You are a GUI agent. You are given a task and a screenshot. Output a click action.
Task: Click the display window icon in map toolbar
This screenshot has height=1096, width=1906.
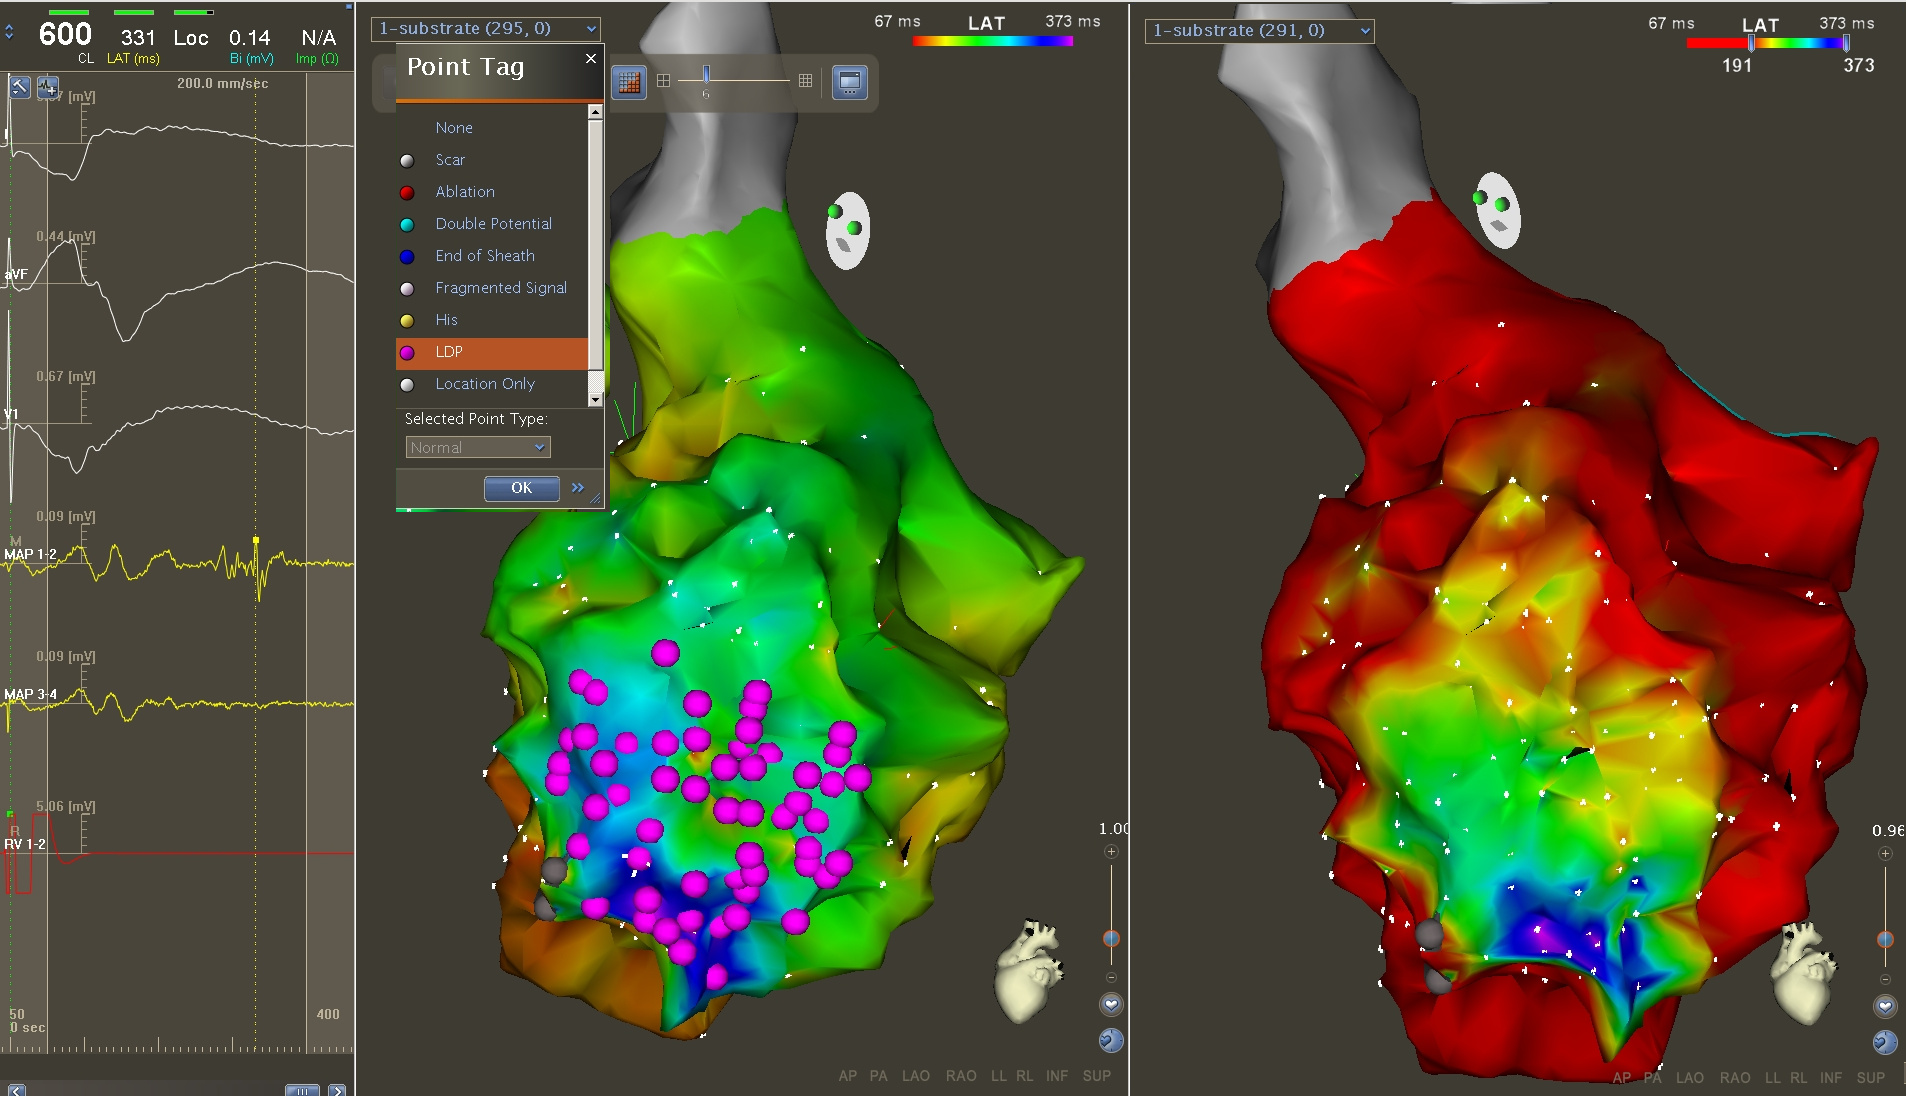pos(850,82)
